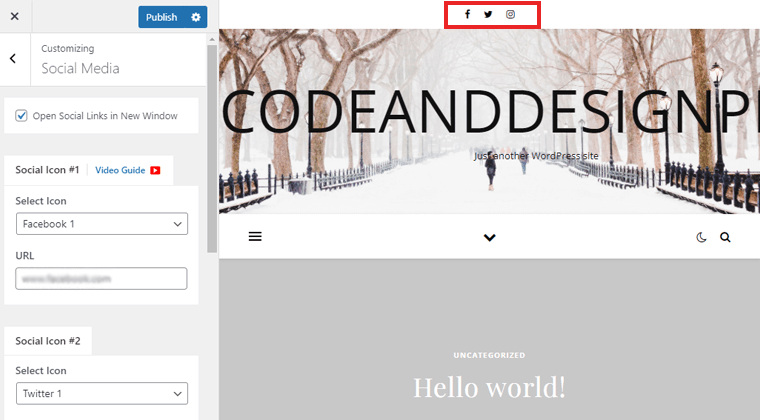The width and height of the screenshot is (760, 420).
Task: Open the Video Guide link
Action: pyautogui.click(x=120, y=171)
